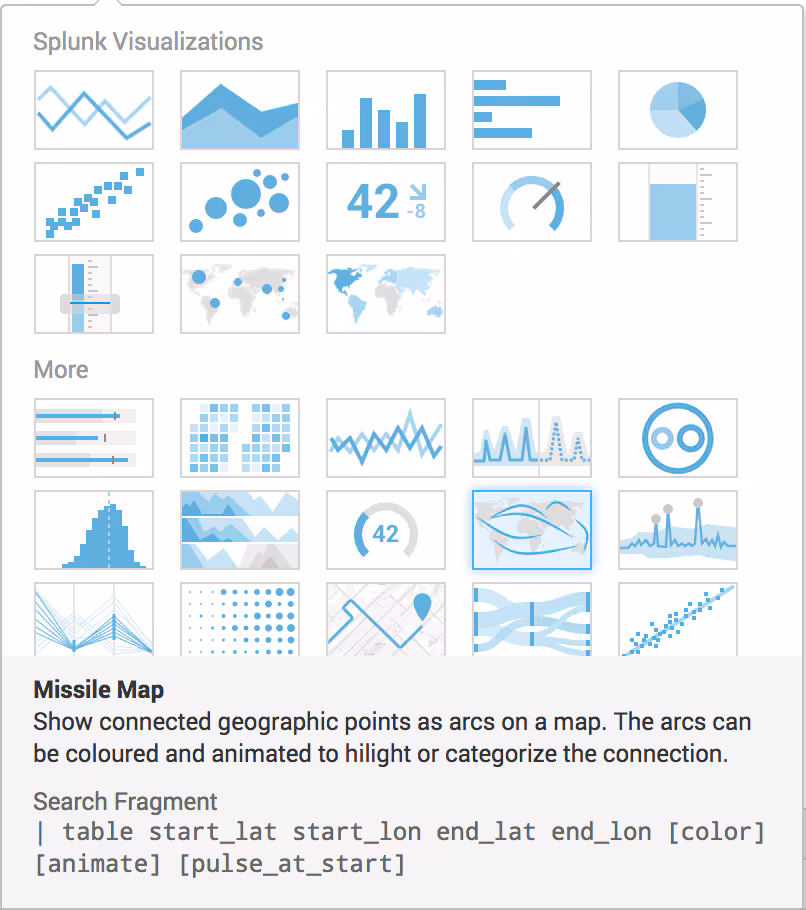Select the Filler Gauge visualization
Screen dimensions: 806x910
(x=678, y=202)
